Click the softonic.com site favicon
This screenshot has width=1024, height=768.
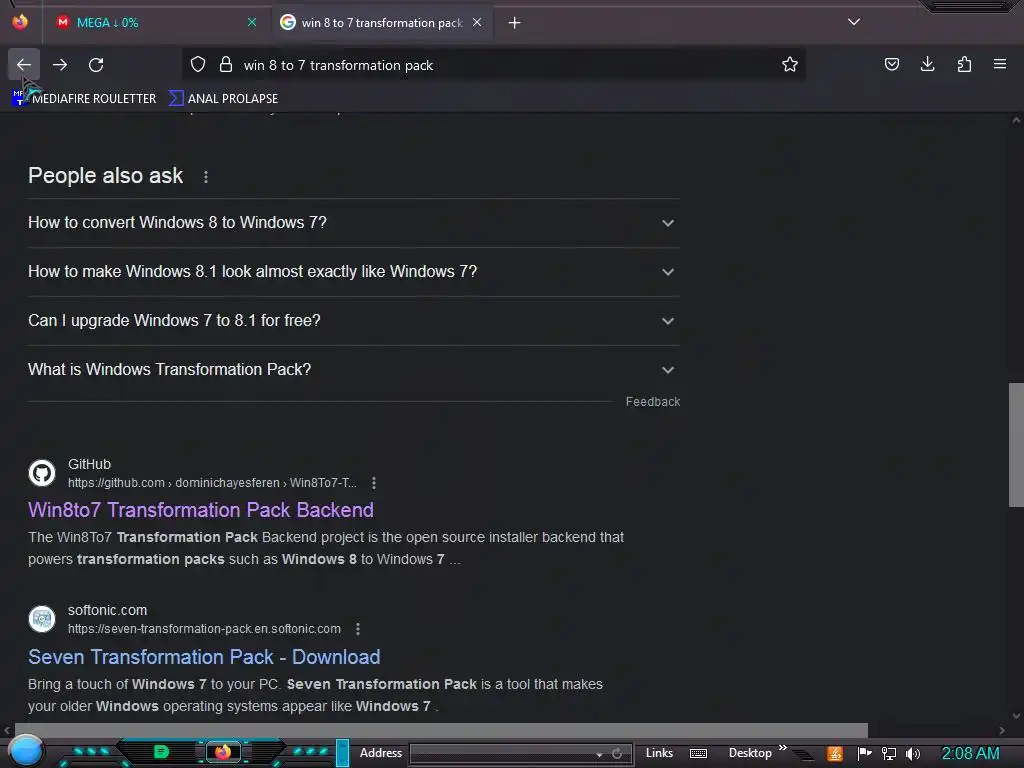42,619
